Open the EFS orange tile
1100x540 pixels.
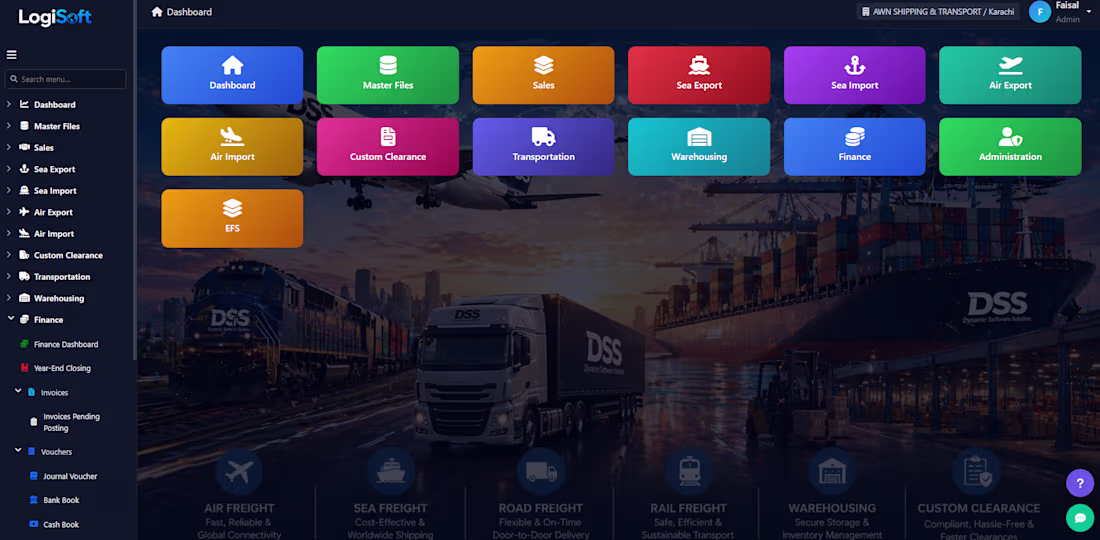232,218
